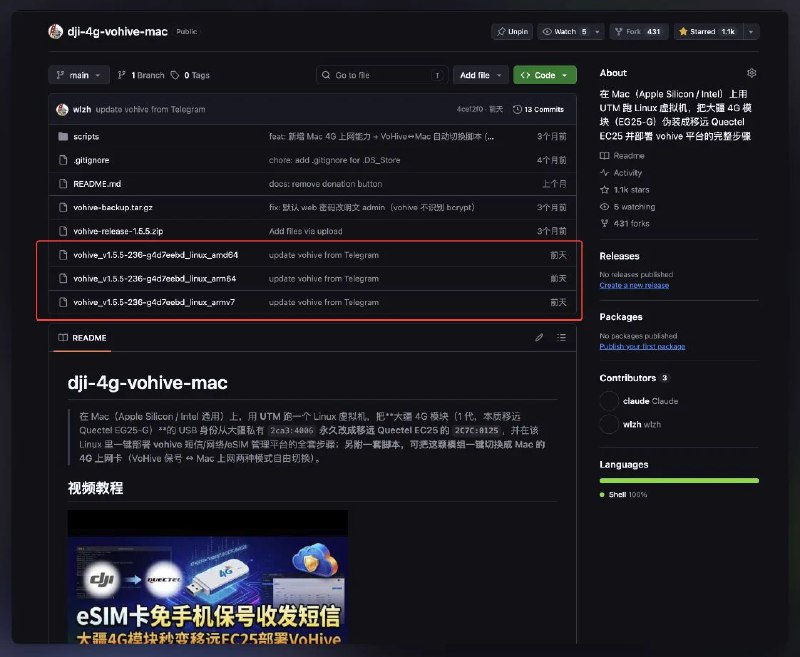Open the scripts folder

click(x=86, y=136)
